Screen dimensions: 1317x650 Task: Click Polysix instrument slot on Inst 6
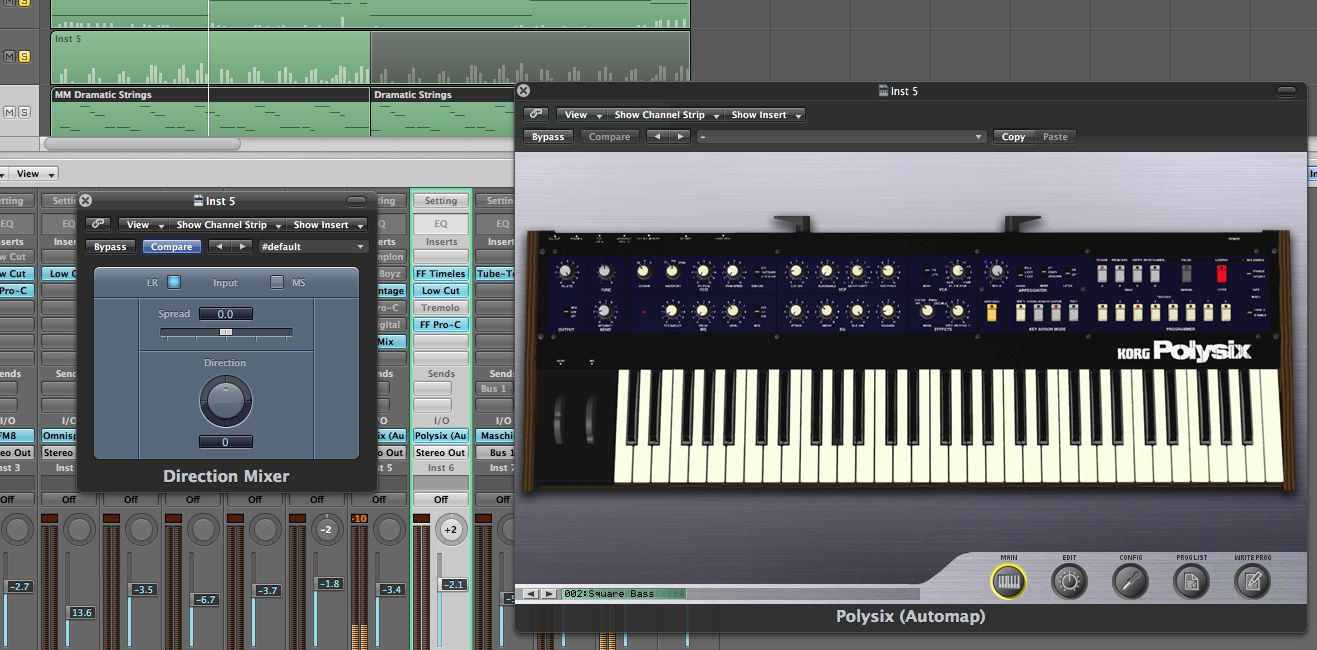[441, 436]
